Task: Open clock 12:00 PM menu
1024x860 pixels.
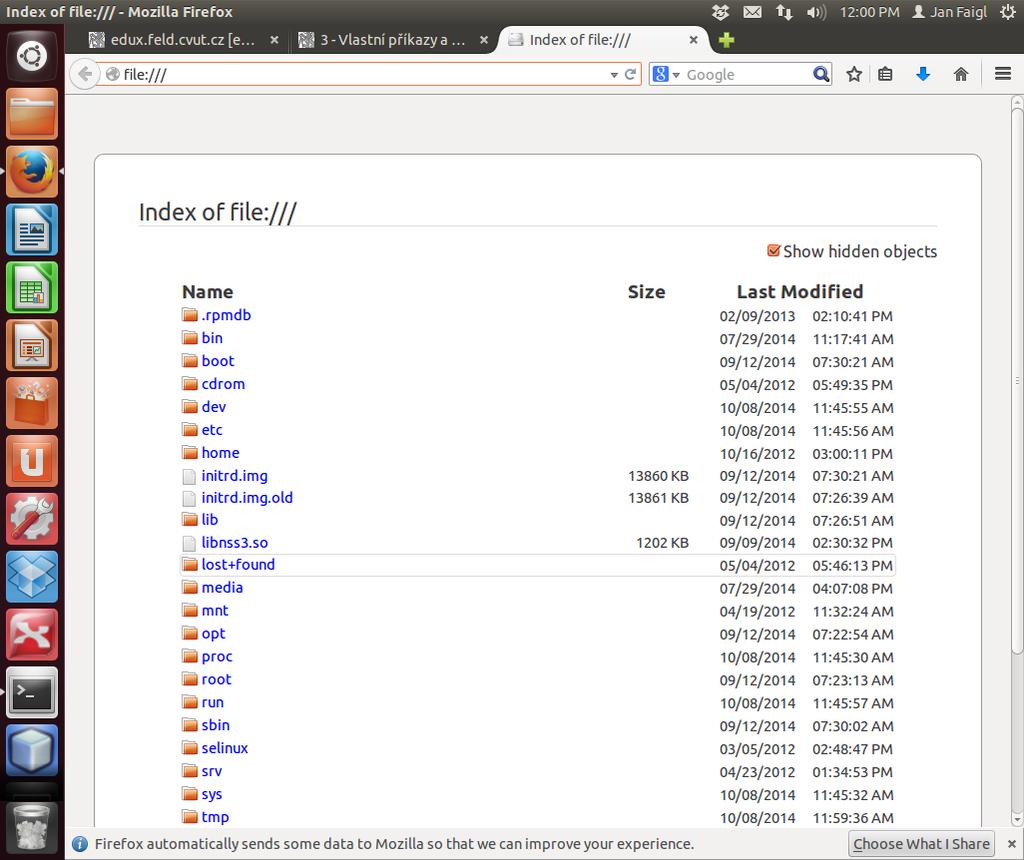Action: [x=869, y=12]
